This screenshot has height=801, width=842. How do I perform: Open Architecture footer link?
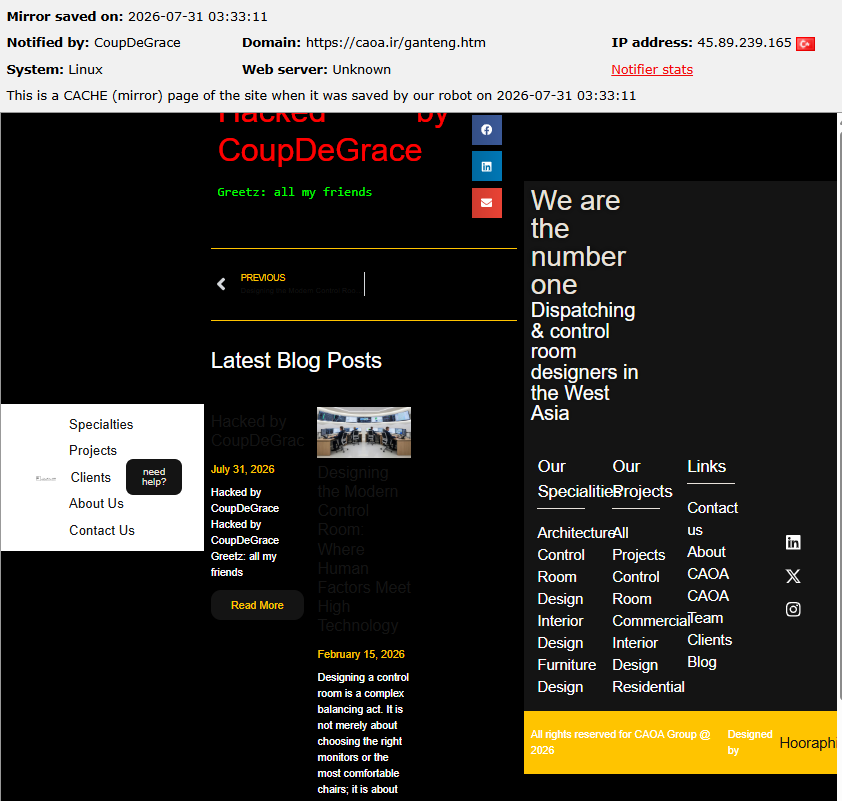pos(575,533)
